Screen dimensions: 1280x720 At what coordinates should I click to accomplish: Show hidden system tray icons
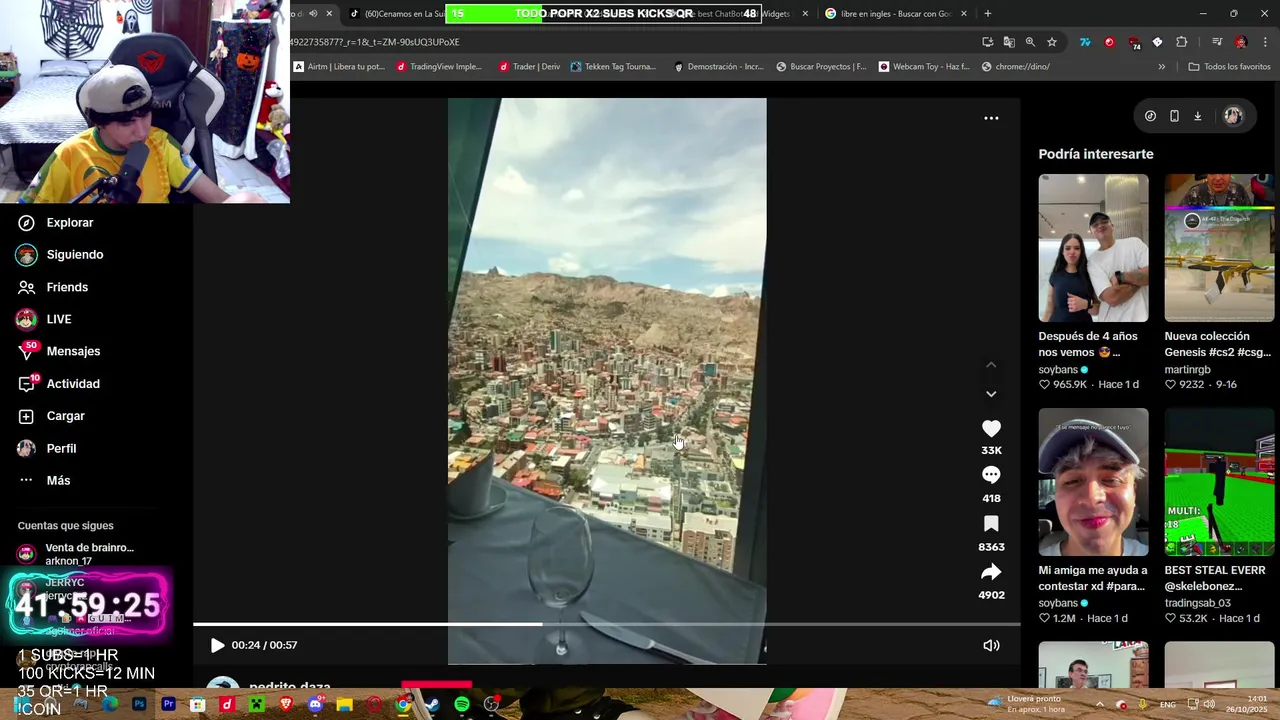1099,705
